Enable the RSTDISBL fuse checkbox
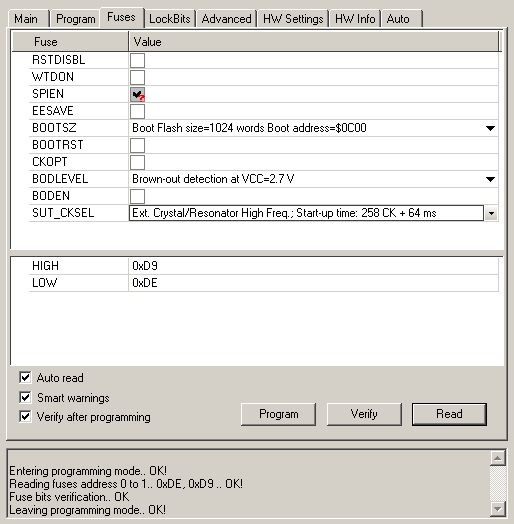The width and height of the screenshot is (514, 524). 137,60
